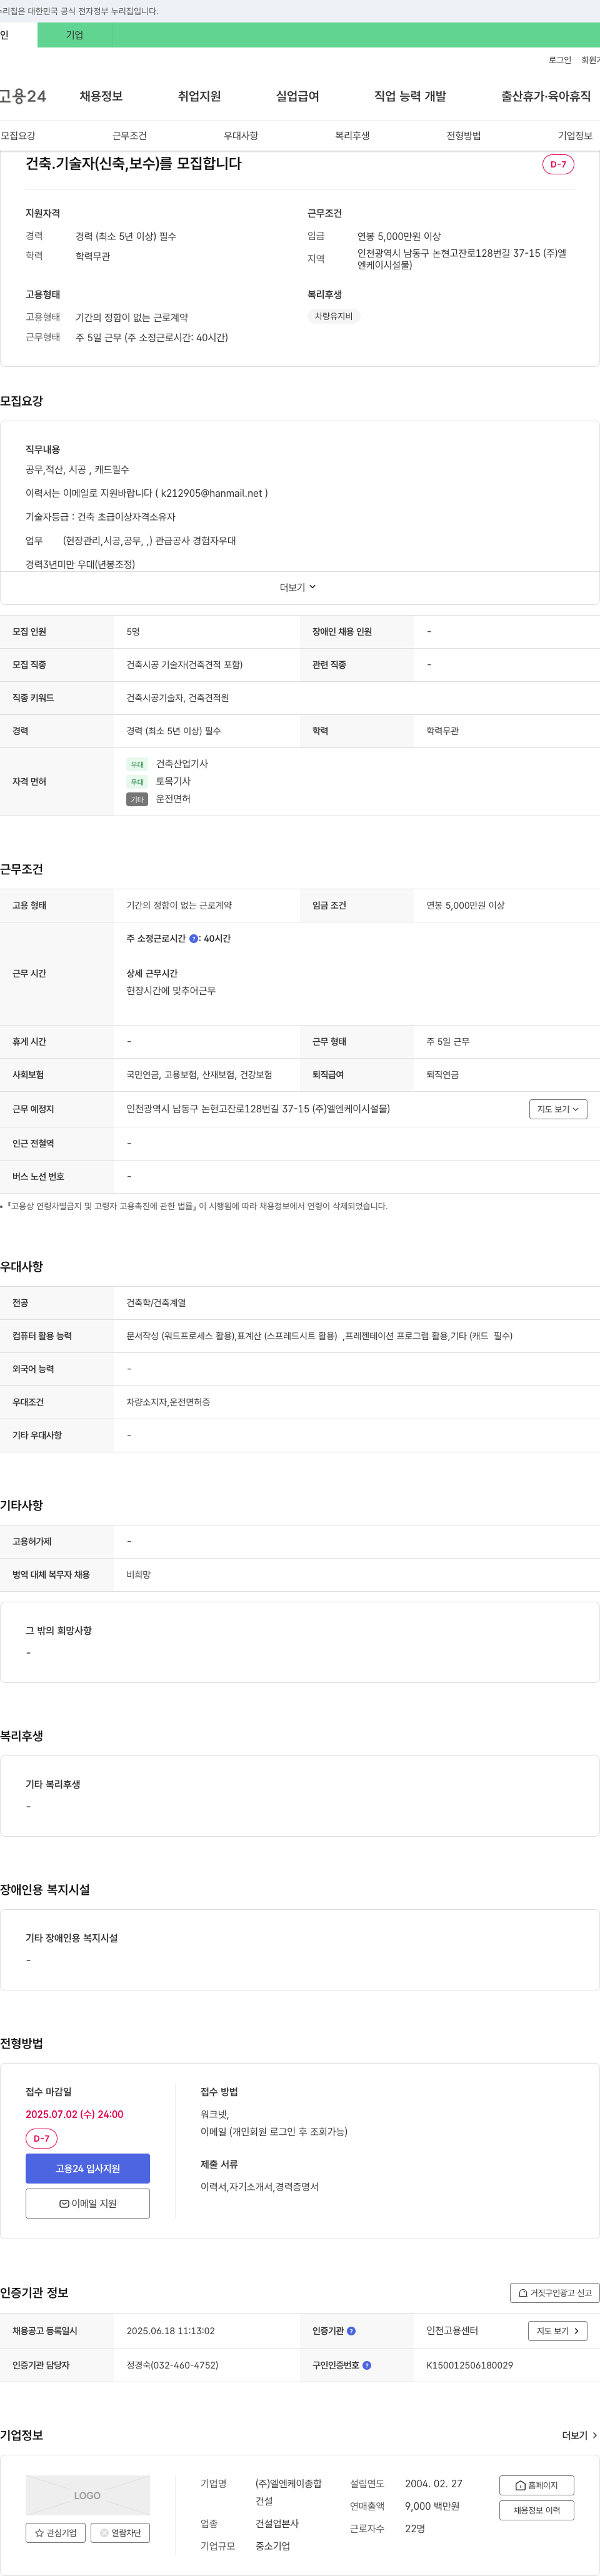This screenshot has width=600, height=2576.
Task: Click the email k212905@hanmail.net text
Action: click(x=212, y=493)
